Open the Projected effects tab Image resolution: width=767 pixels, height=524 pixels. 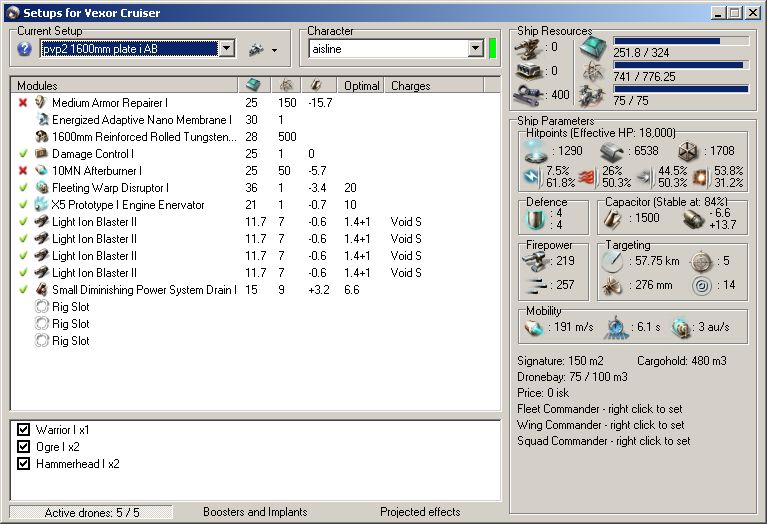tap(420, 512)
